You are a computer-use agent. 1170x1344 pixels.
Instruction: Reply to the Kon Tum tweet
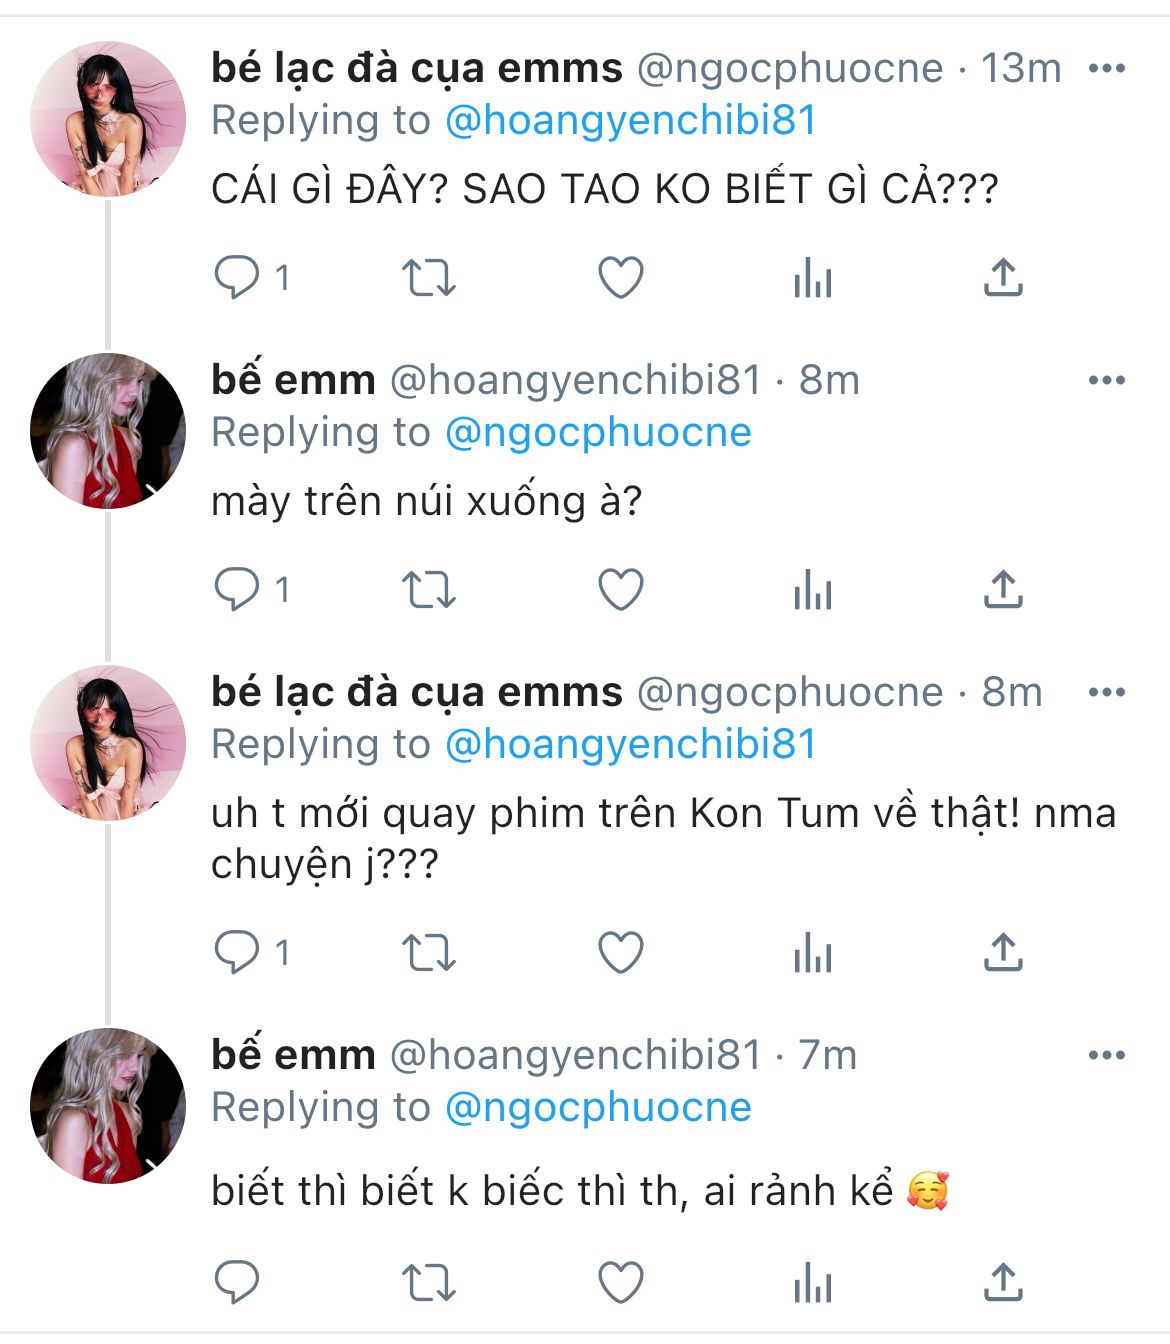[237, 953]
